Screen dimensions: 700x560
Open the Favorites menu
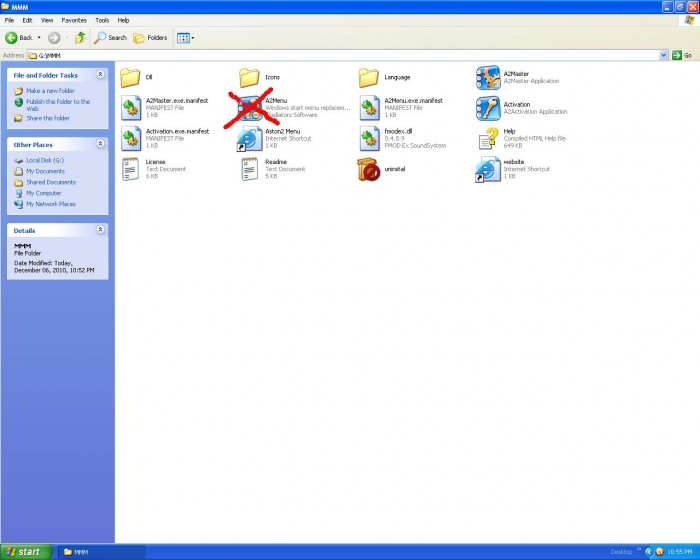click(74, 21)
